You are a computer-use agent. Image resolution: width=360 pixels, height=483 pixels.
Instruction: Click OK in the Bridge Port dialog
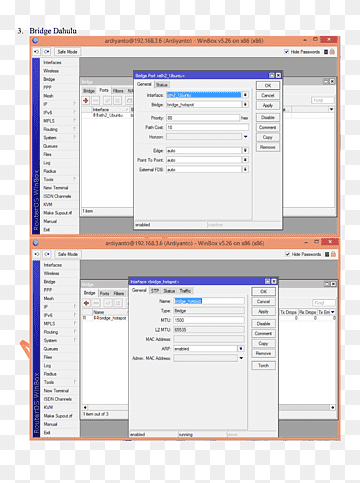tap(268, 86)
